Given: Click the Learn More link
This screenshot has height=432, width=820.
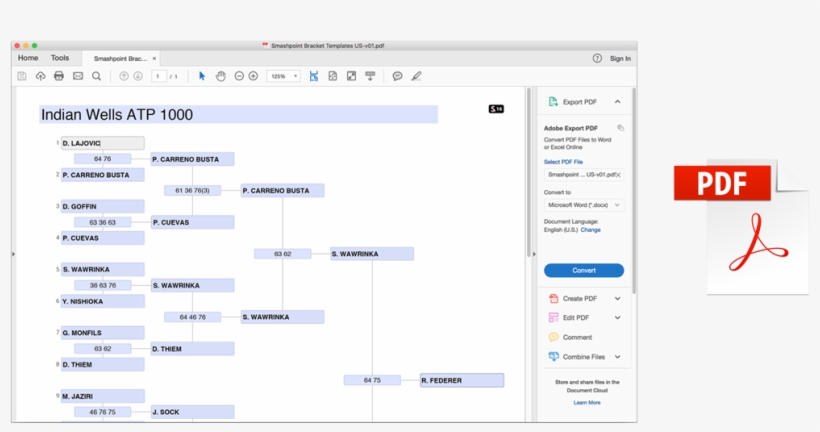Looking at the screenshot, I should pos(587,402).
